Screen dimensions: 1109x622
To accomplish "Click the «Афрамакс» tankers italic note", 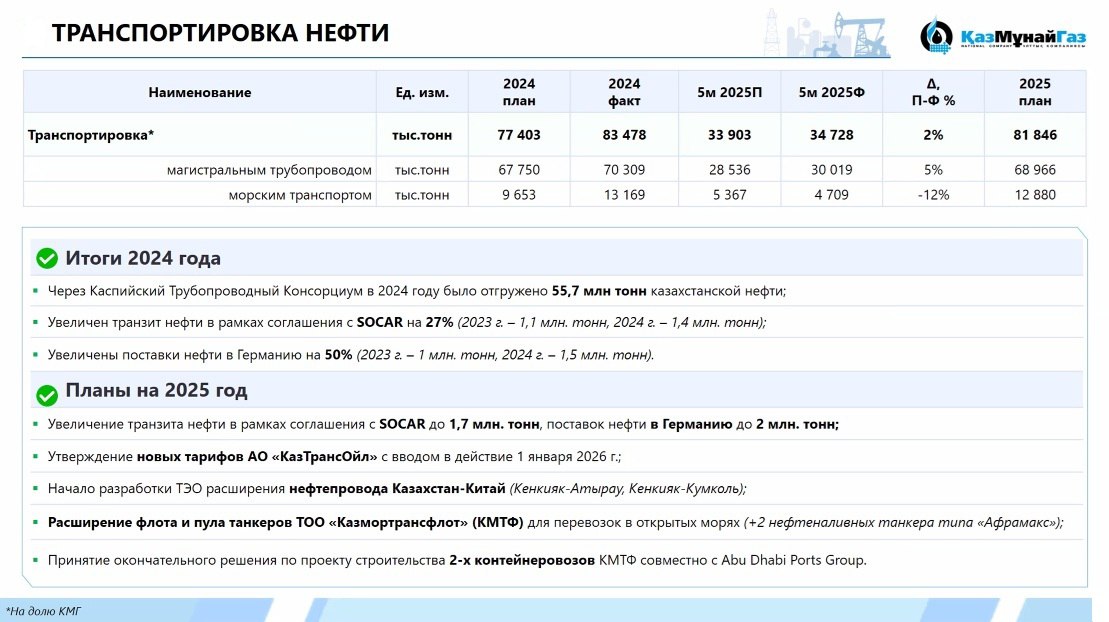I will coord(904,523).
